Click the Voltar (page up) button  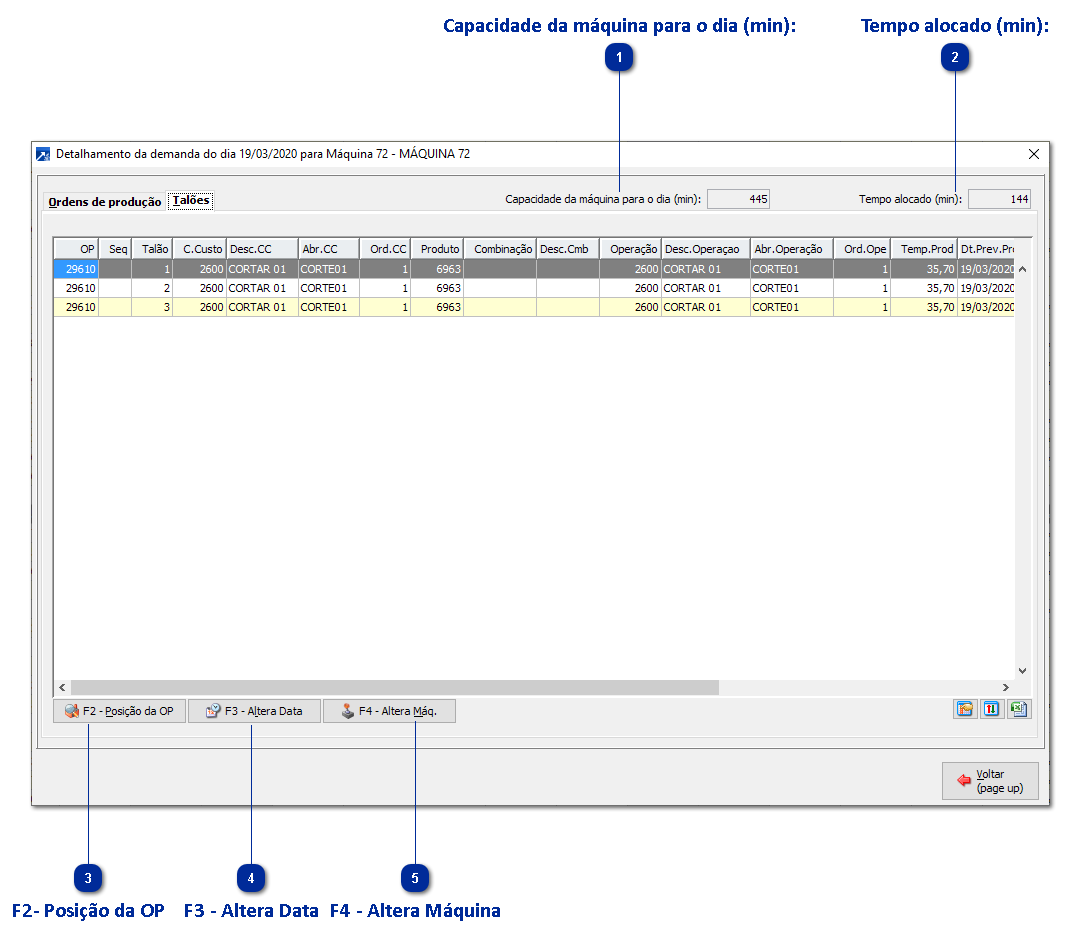[990, 781]
